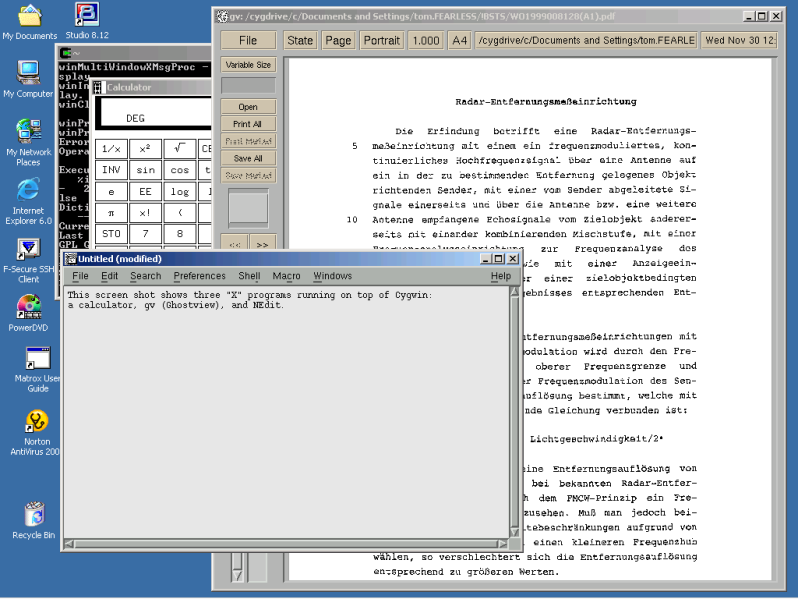Click the log key on Calculator
Screen dimensions: 798x599
point(180,191)
